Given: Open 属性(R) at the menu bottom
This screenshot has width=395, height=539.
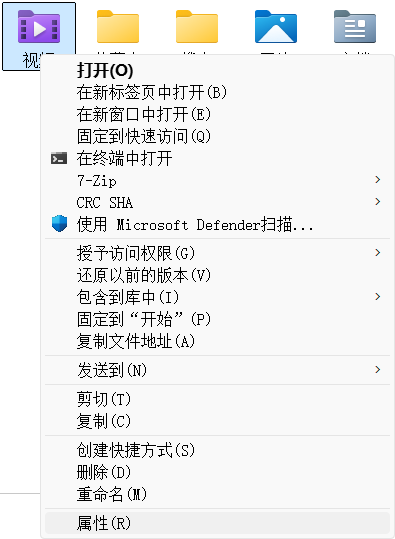Looking at the screenshot, I should click(x=217, y=523).
